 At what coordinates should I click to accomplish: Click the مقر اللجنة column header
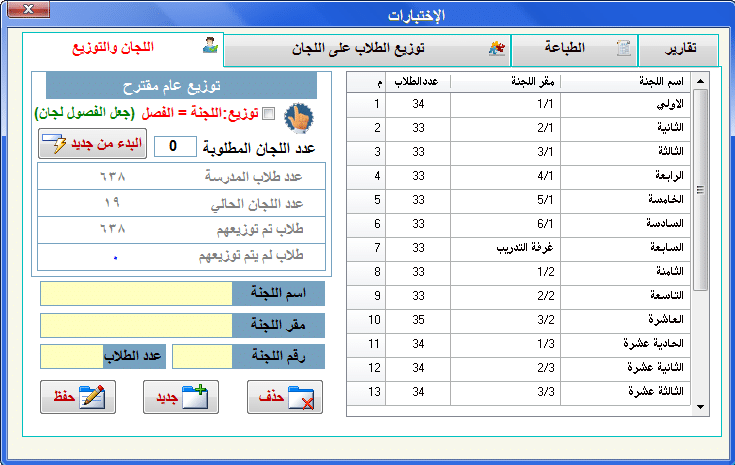[505, 82]
